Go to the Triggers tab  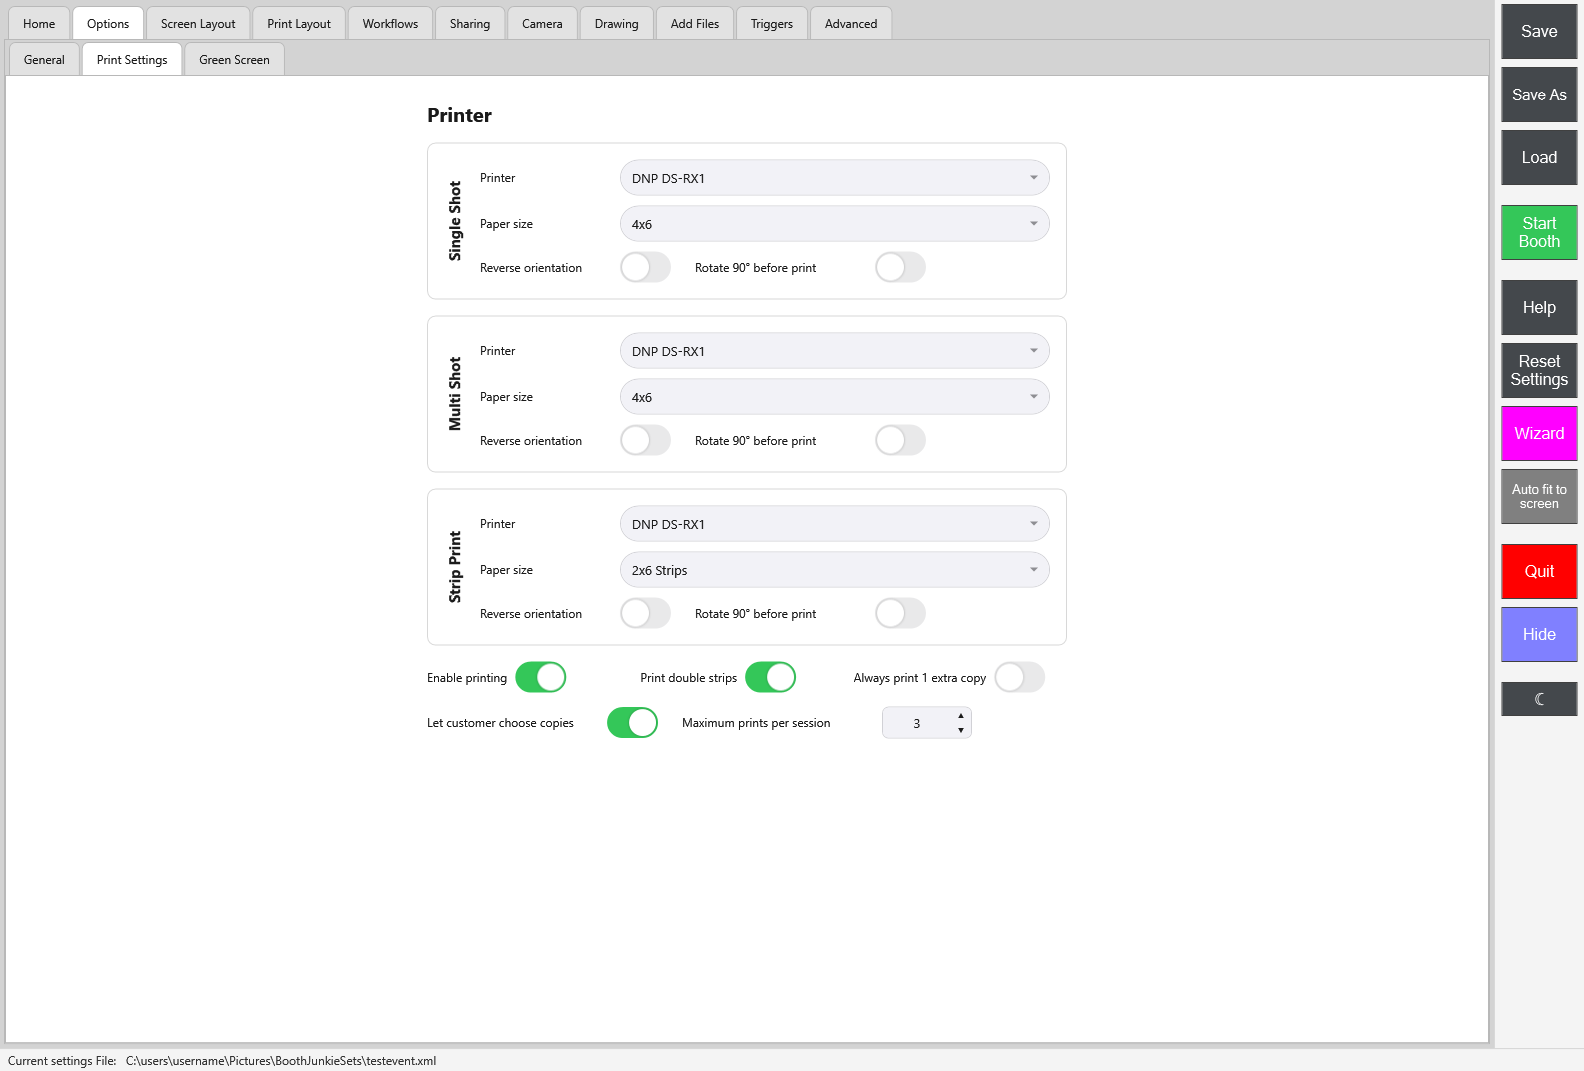(772, 23)
